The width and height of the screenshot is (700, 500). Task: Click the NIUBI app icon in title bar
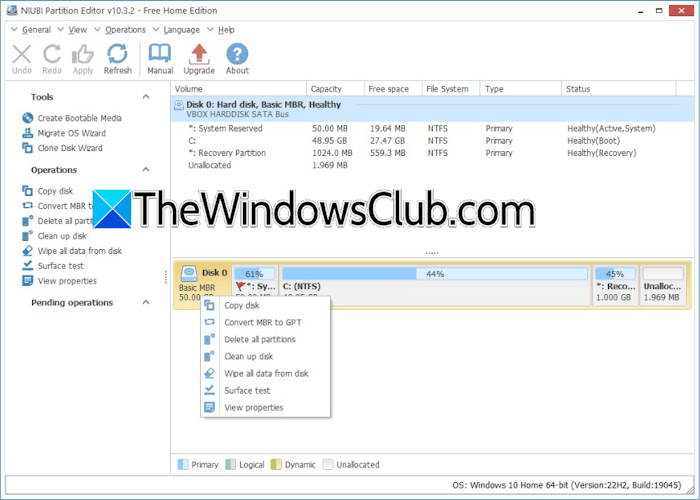[x=12, y=10]
